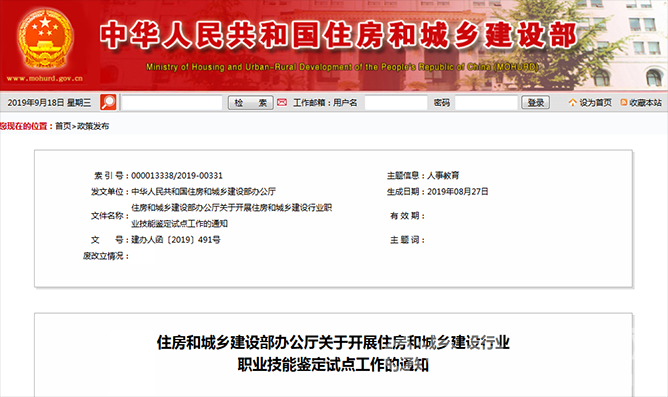Viewport: 668px width, 397px height.
Task: Click the 发文单位 label
Action: pos(109,192)
